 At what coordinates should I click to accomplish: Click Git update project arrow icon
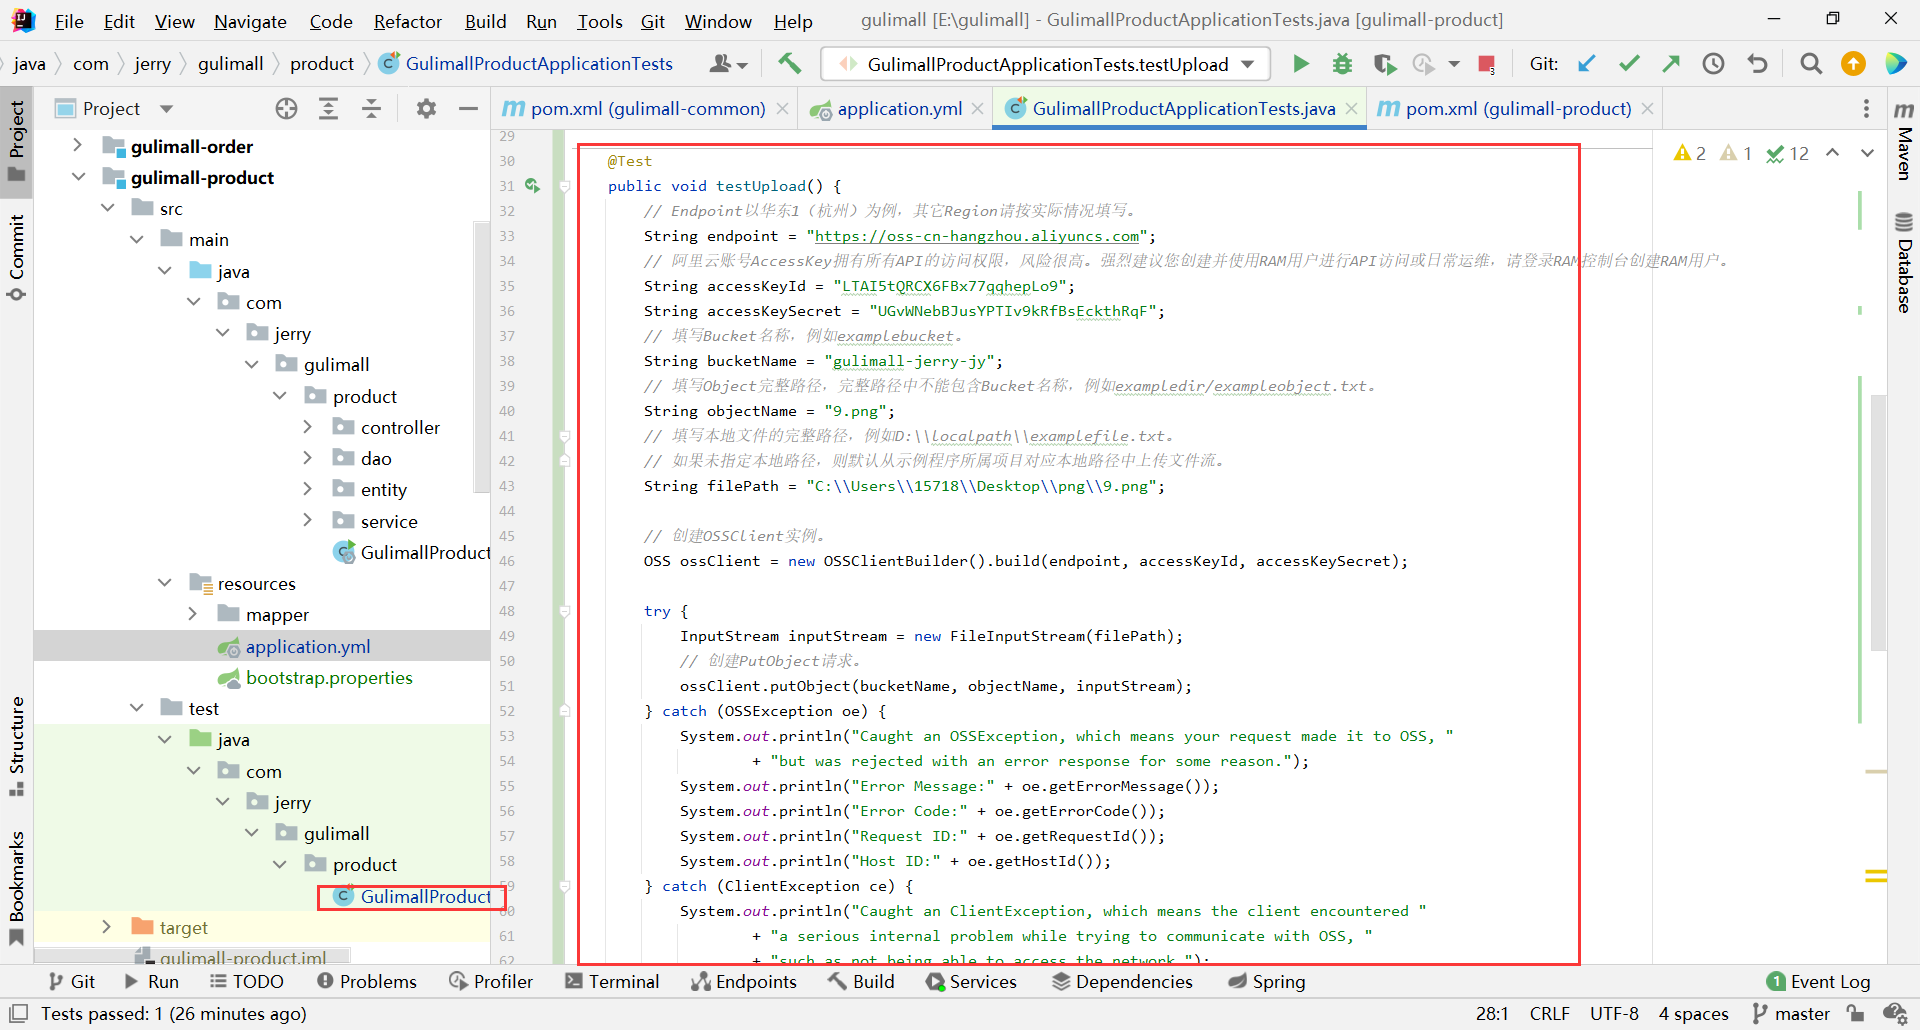[1586, 64]
